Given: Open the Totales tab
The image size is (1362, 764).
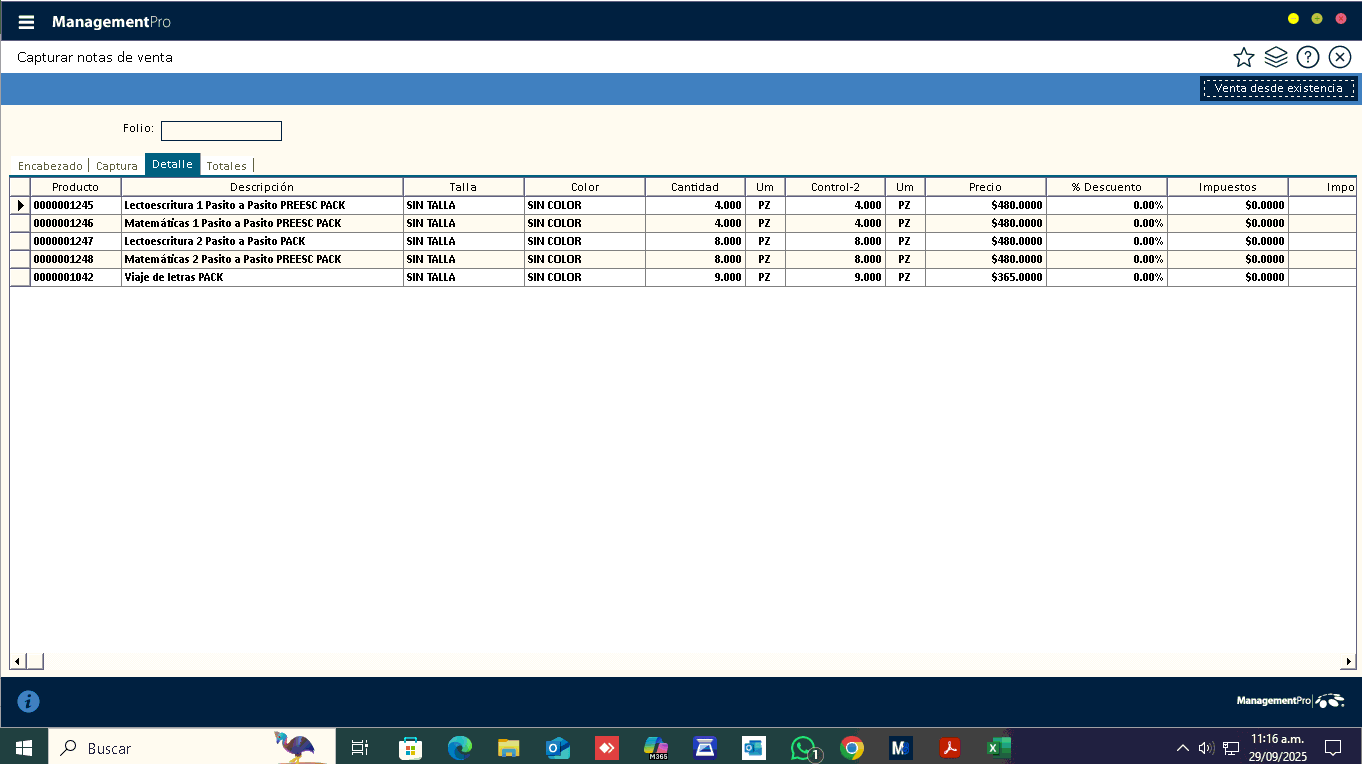Looking at the screenshot, I should (226, 166).
